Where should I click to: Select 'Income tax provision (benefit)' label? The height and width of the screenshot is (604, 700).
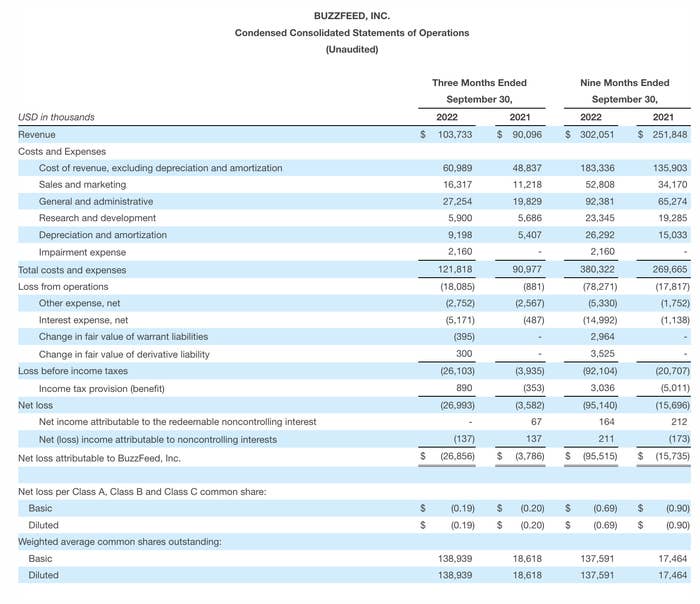pyautogui.click(x=102, y=389)
